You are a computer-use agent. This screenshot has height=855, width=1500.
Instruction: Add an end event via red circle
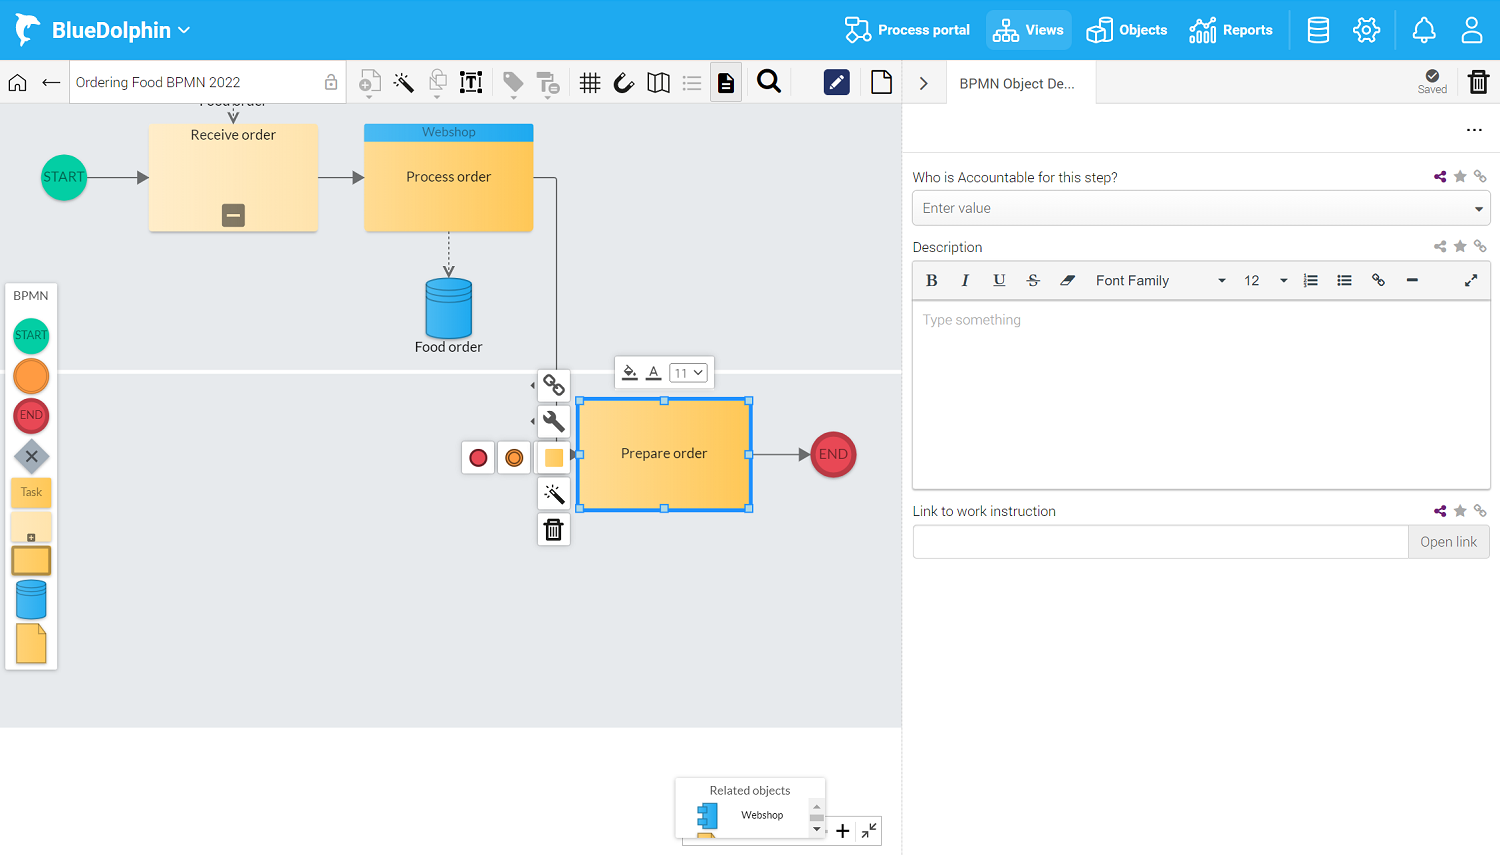click(478, 458)
